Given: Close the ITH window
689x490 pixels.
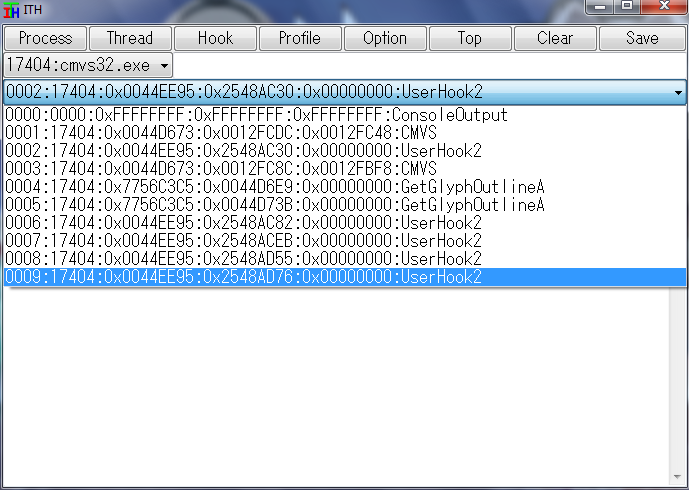Looking at the screenshot, I should (664, 7).
